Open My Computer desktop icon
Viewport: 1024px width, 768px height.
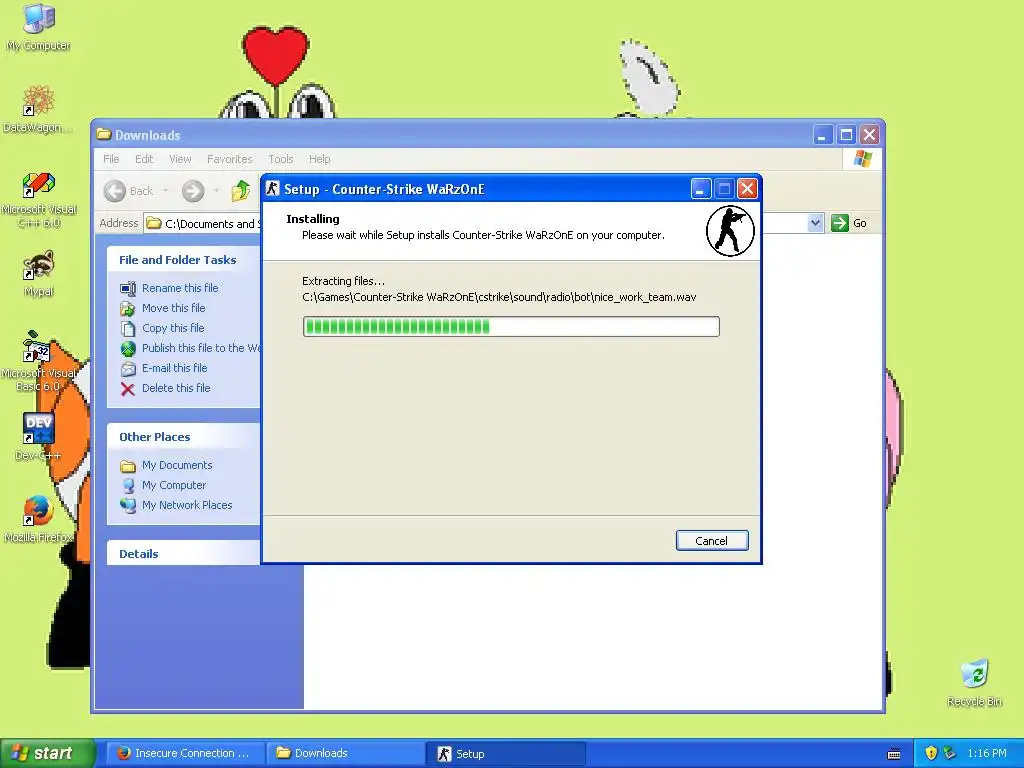click(39, 27)
